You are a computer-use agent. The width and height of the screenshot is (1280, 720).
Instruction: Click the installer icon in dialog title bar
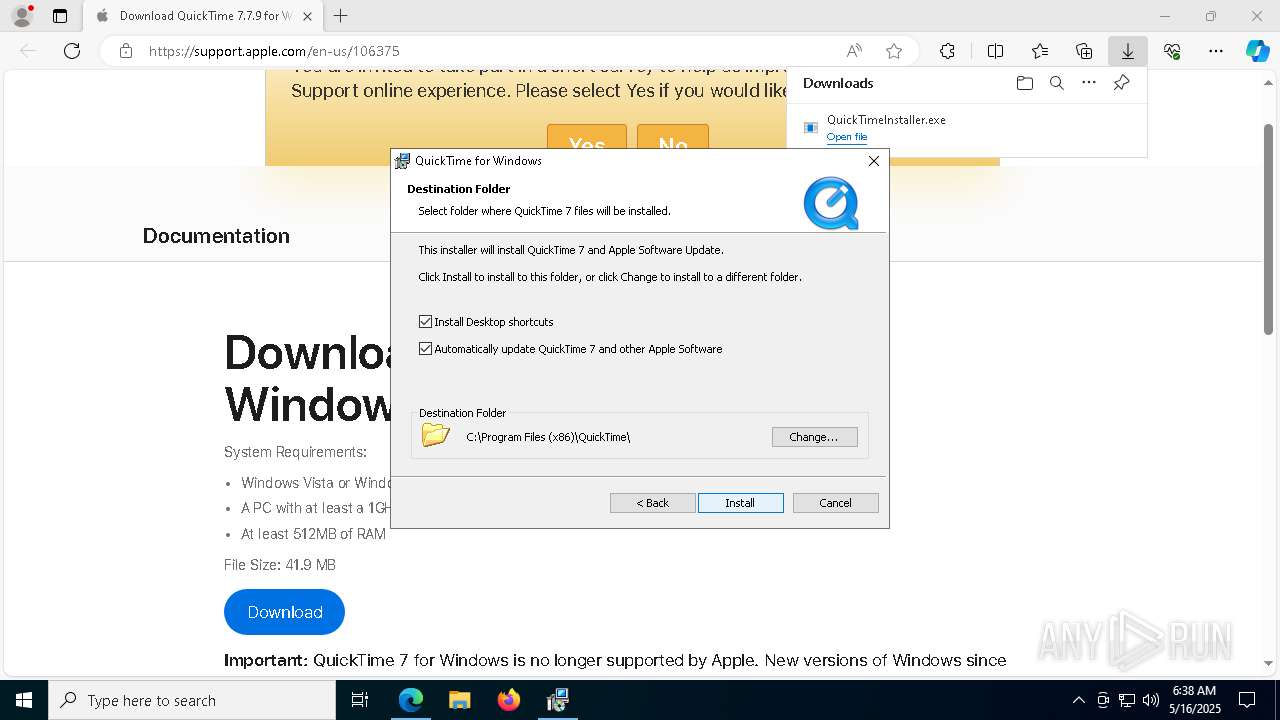[x=403, y=161]
